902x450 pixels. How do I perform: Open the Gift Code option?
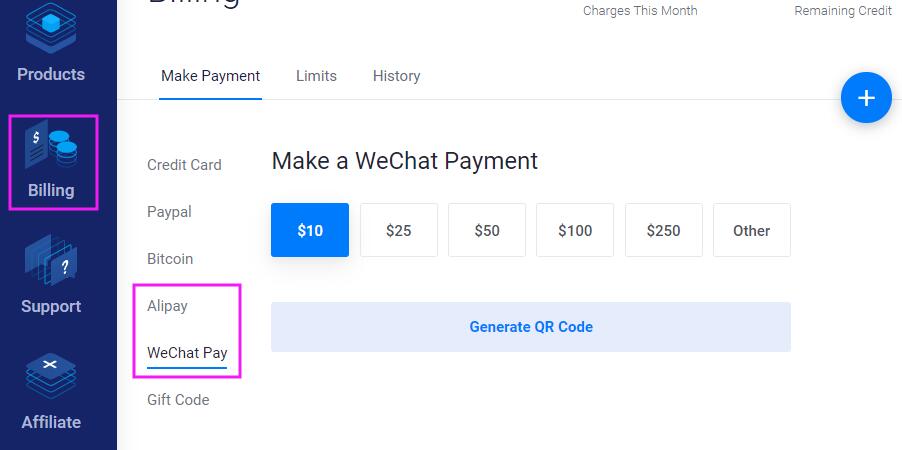click(x=178, y=400)
